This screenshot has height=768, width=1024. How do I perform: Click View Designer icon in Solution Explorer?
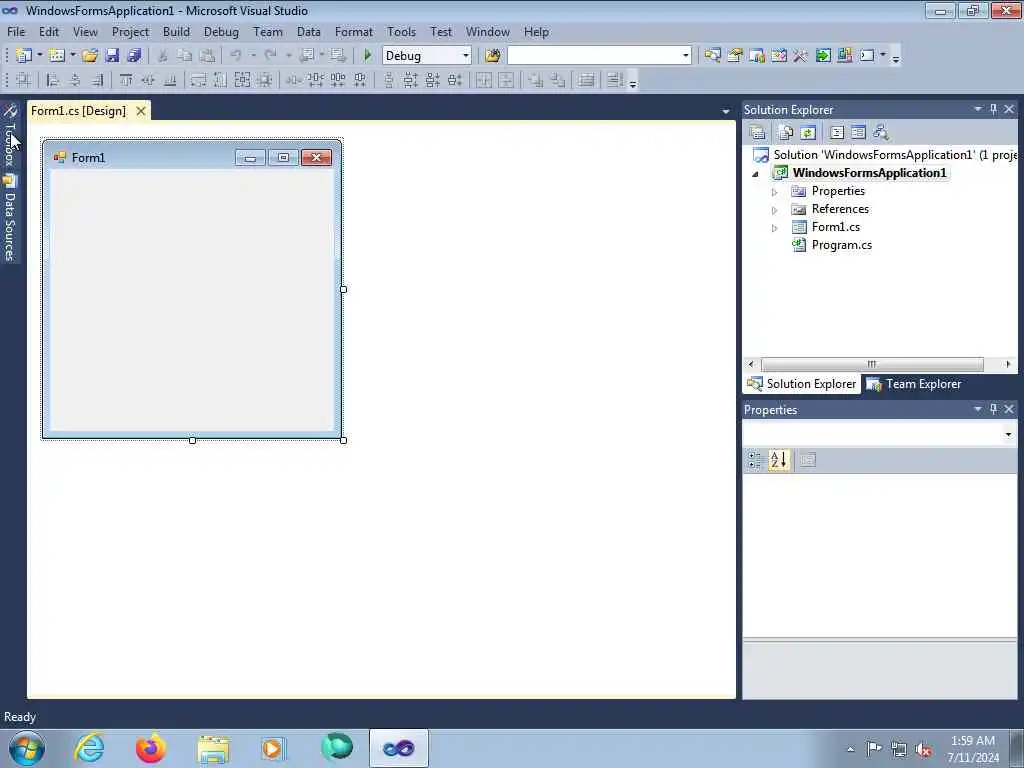pos(858,133)
